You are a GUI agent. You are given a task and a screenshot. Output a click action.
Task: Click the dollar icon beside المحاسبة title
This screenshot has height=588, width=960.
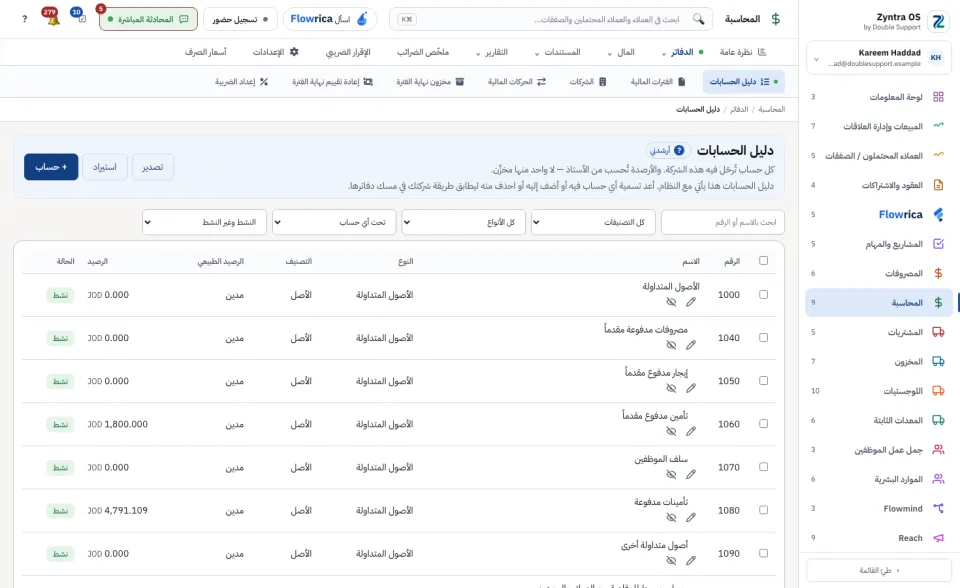tap(776, 19)
